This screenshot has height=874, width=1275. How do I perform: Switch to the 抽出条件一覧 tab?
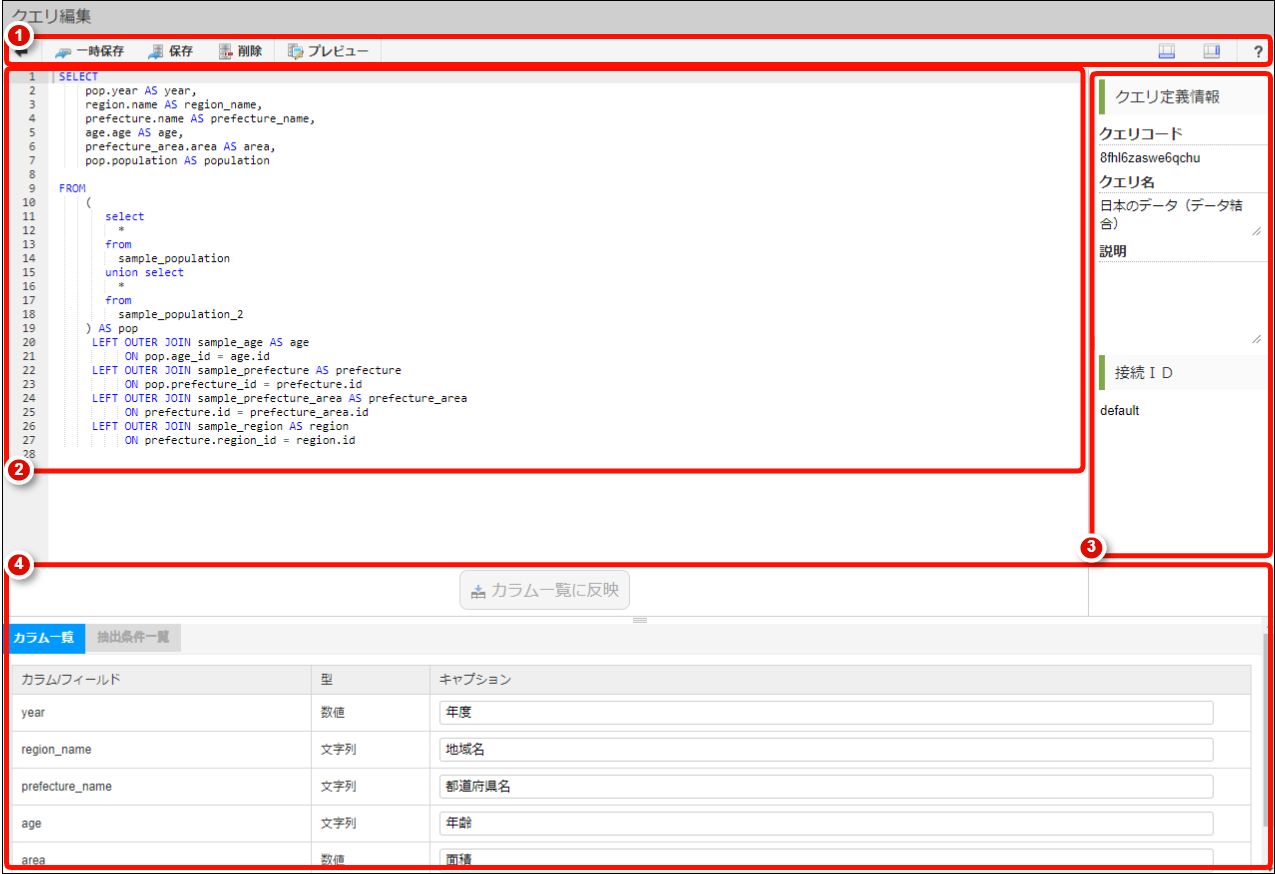133,638
